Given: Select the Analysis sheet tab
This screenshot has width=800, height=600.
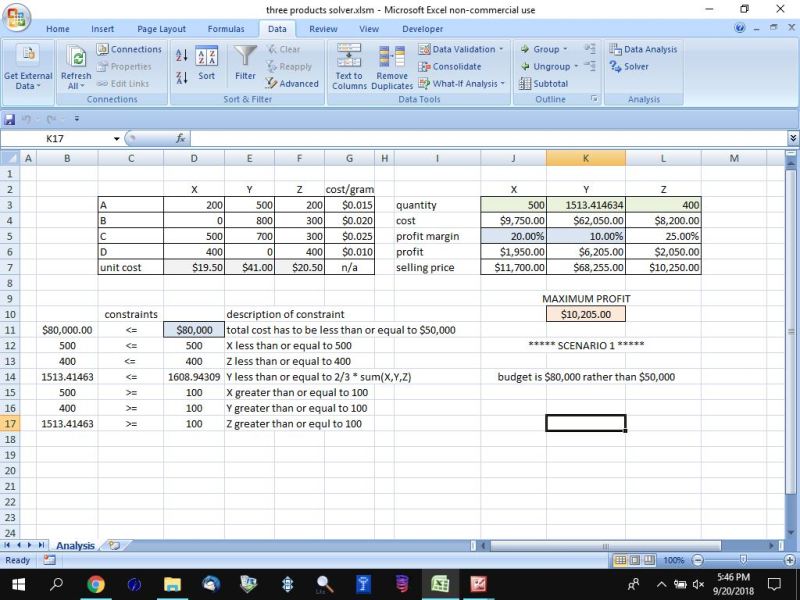Looking at the screenshot, I should (x=75, y=545).
